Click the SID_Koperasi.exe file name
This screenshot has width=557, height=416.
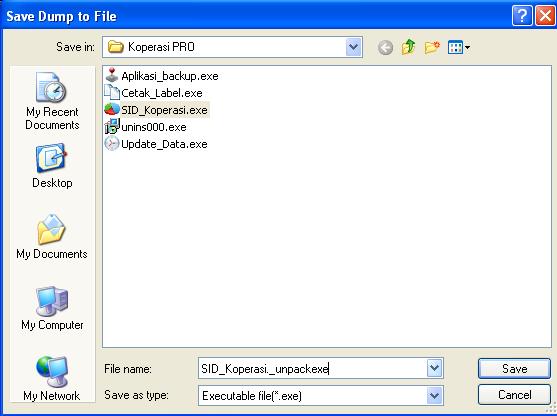164,110
